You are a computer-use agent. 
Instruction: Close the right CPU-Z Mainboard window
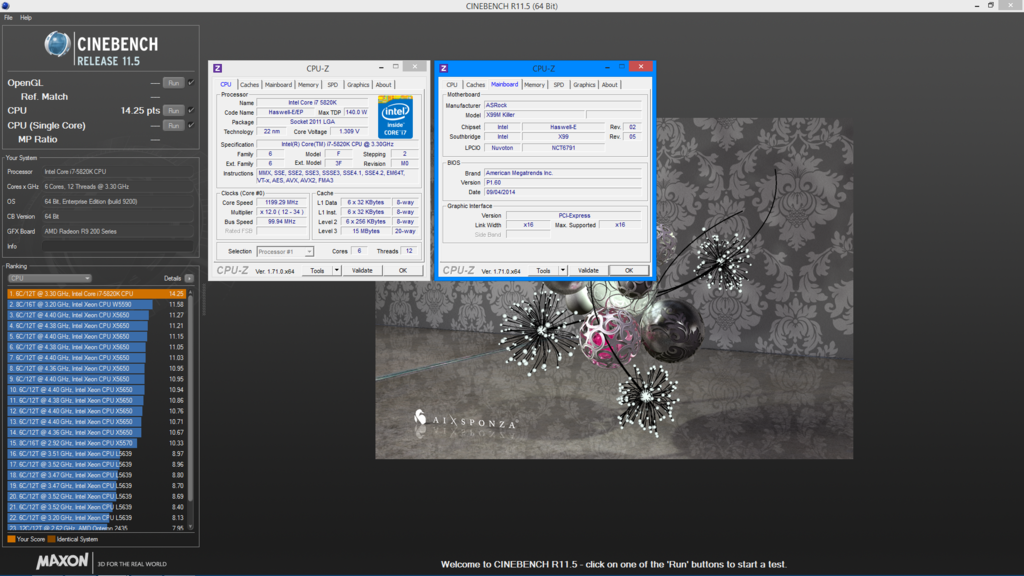(641, 67)
